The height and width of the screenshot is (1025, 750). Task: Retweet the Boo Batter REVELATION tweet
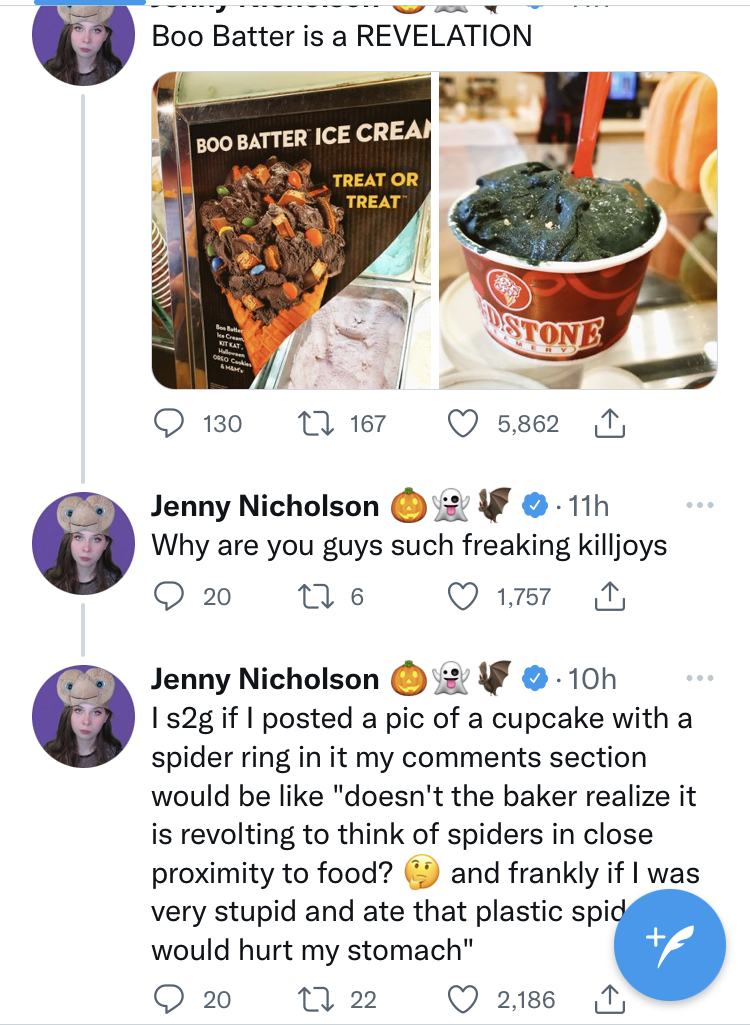316,424
